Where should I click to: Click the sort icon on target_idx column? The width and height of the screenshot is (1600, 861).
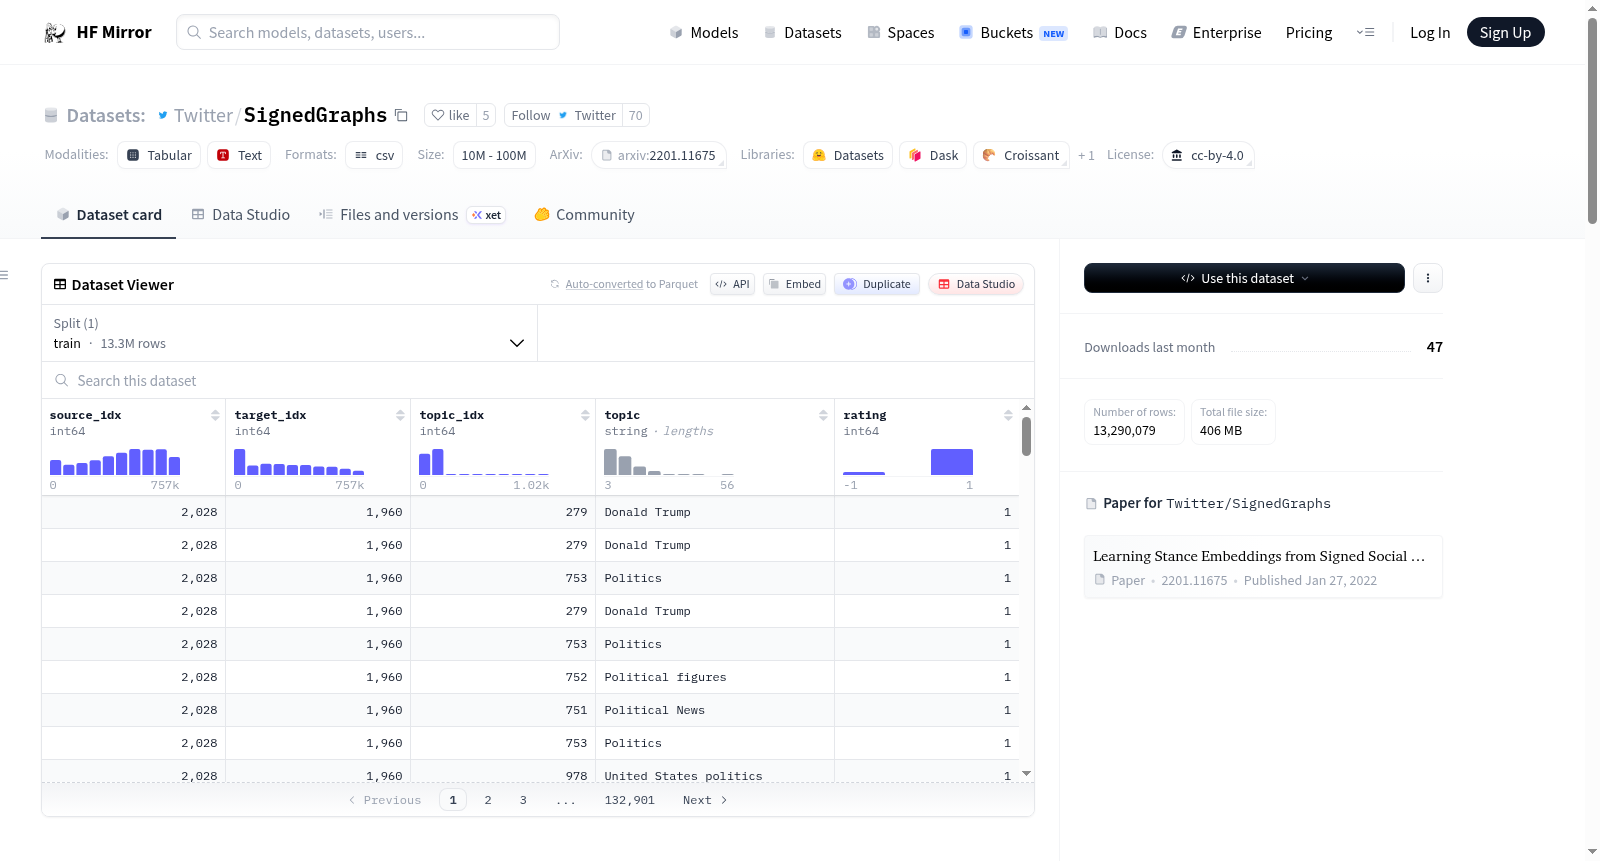pos(400,415)
